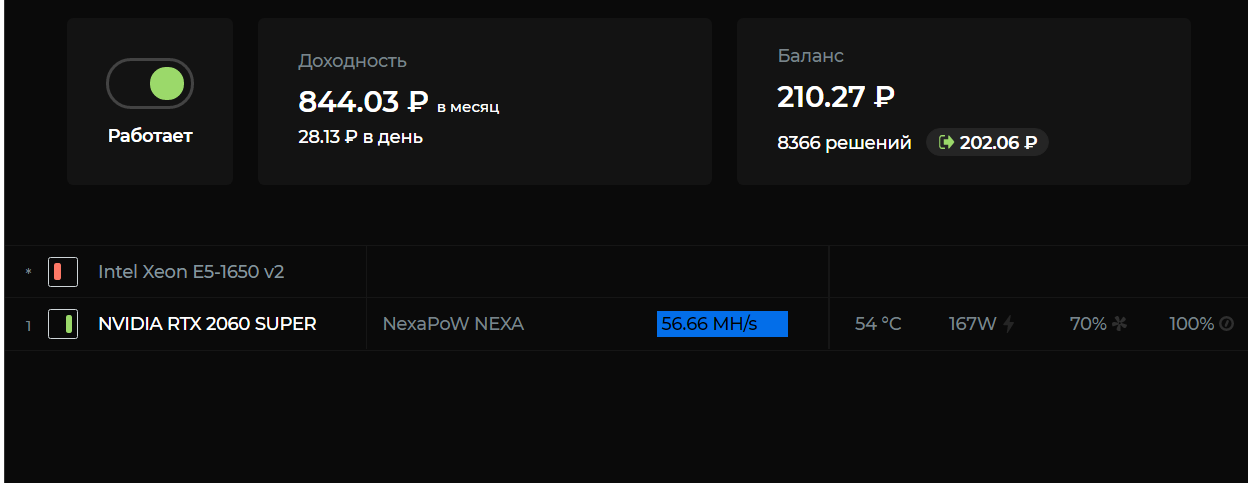Click the 28.13 ₽ в день daily income
The height and width of the screenshot is (483, 1248).
[360, 137]
